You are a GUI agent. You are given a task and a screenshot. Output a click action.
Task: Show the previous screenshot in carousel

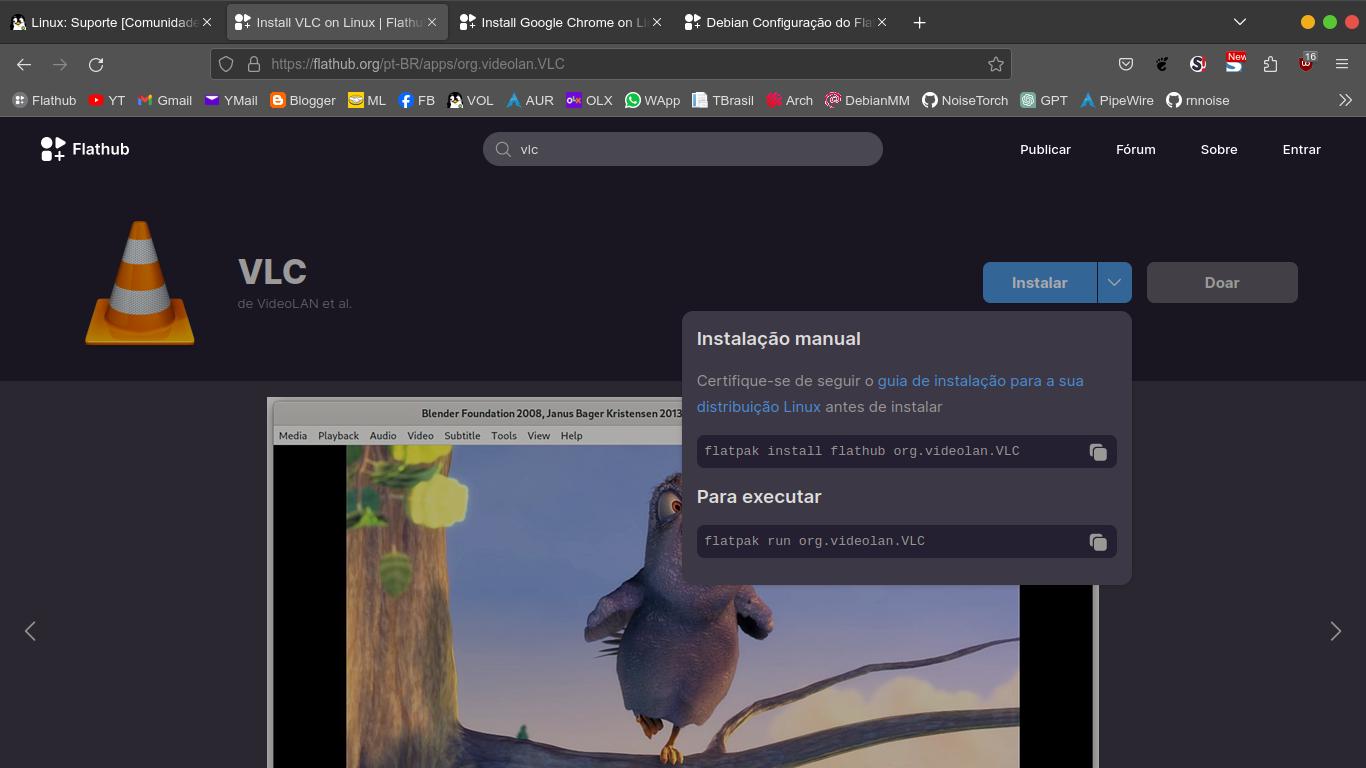pos(30,631)
